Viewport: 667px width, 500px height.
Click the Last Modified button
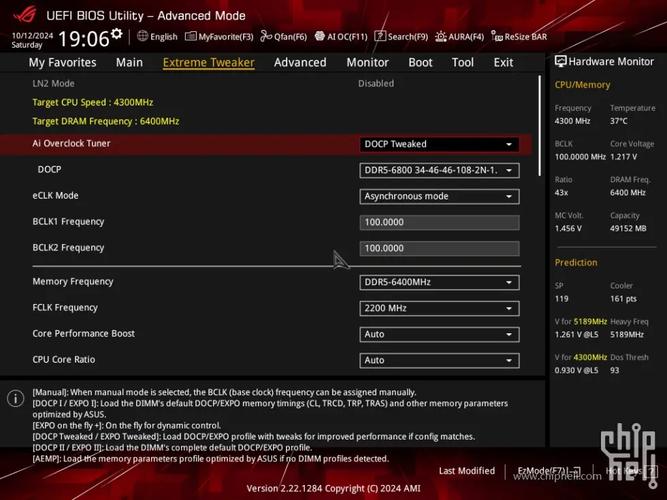tap(466, 470)
